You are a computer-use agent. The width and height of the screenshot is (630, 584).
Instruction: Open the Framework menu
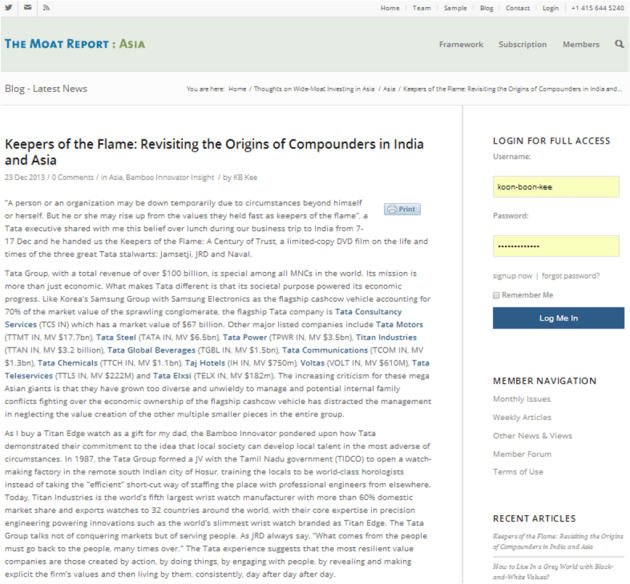tap(460, 44)
